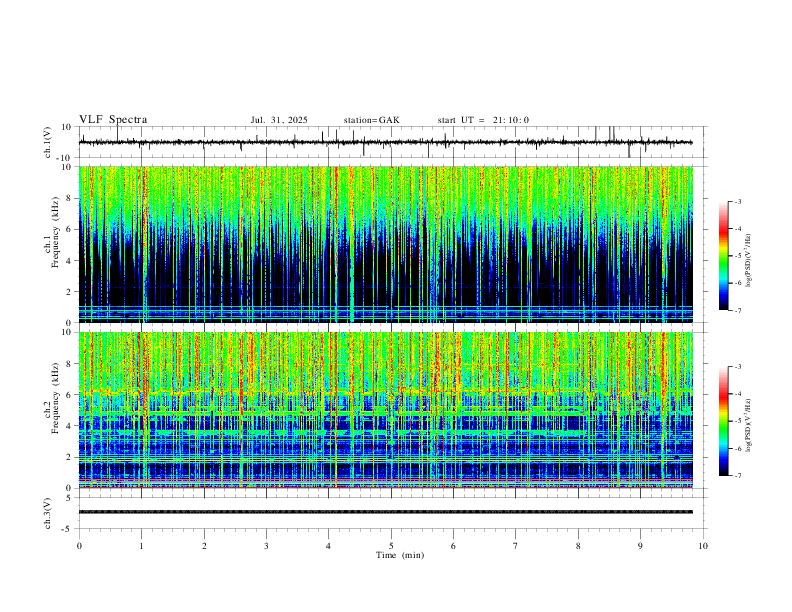Click the ch.1 spectrogram plot
Image resolution: width=792 pixels, height=612 pixels.
coord(385,244)
